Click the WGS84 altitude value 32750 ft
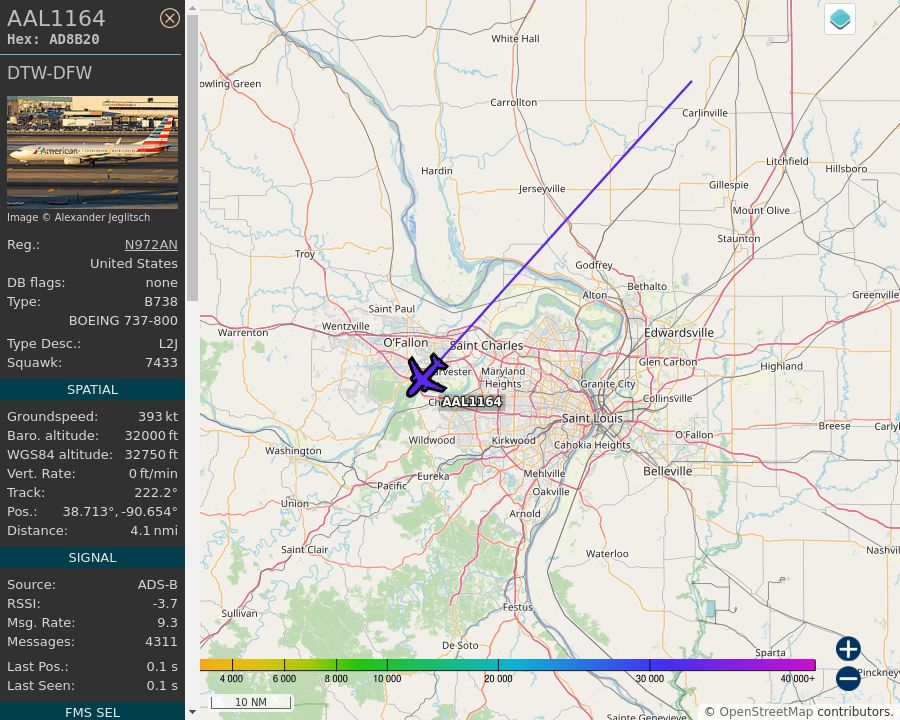The width and height of the screenshot is (900, 720). point(151,455)
